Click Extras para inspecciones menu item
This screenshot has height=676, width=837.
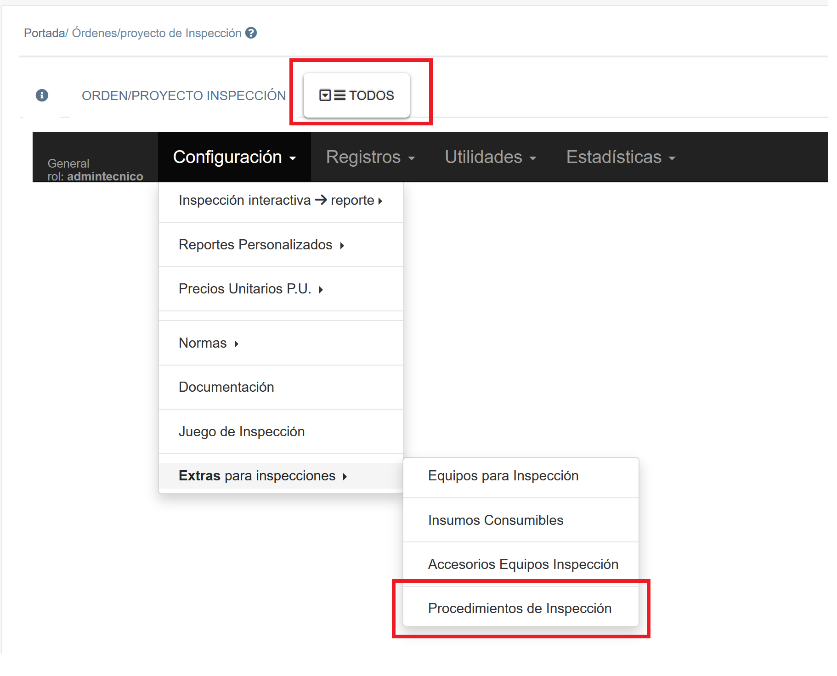tap(262, 476)
